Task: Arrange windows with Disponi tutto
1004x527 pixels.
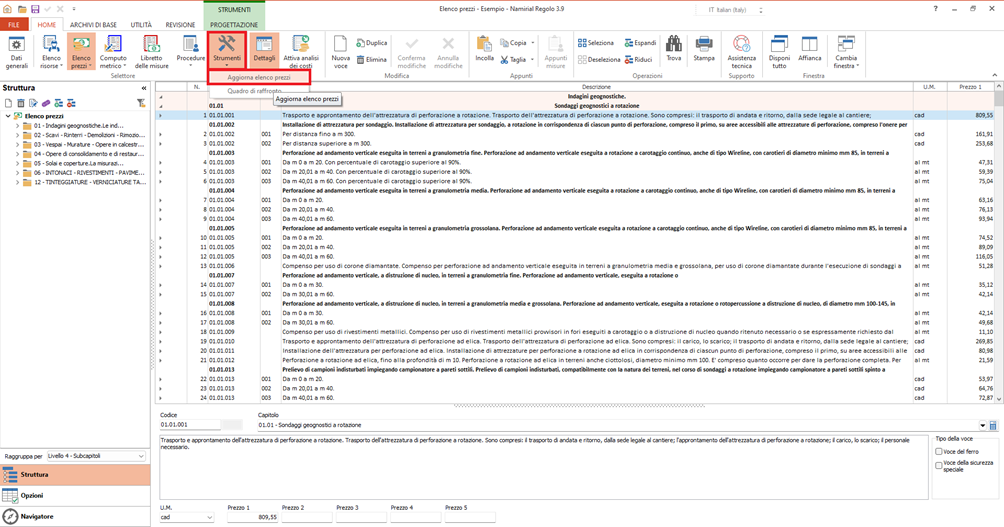Action: [779, 52]
